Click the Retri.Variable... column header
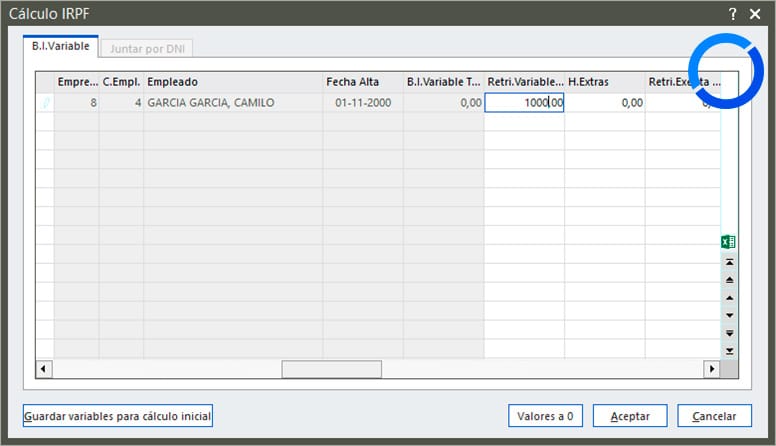Image resolution: width=776 pixels, height=446 pixels. pos(524,82)
